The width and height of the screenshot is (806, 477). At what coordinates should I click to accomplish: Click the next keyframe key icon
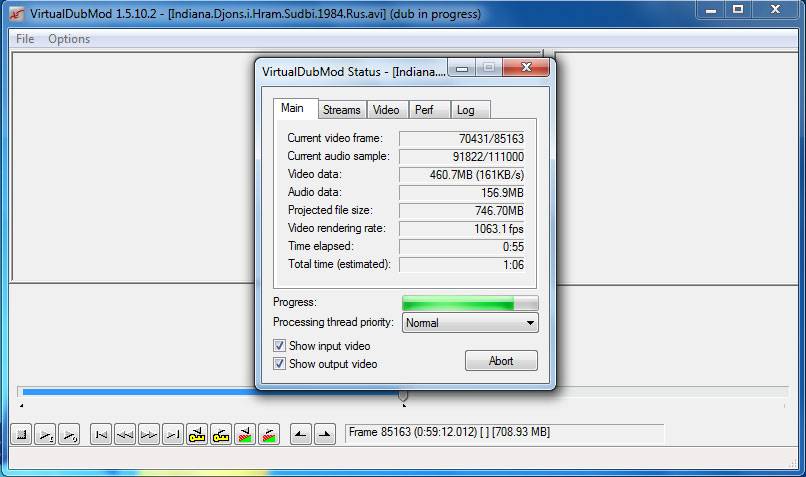[221, 434]
